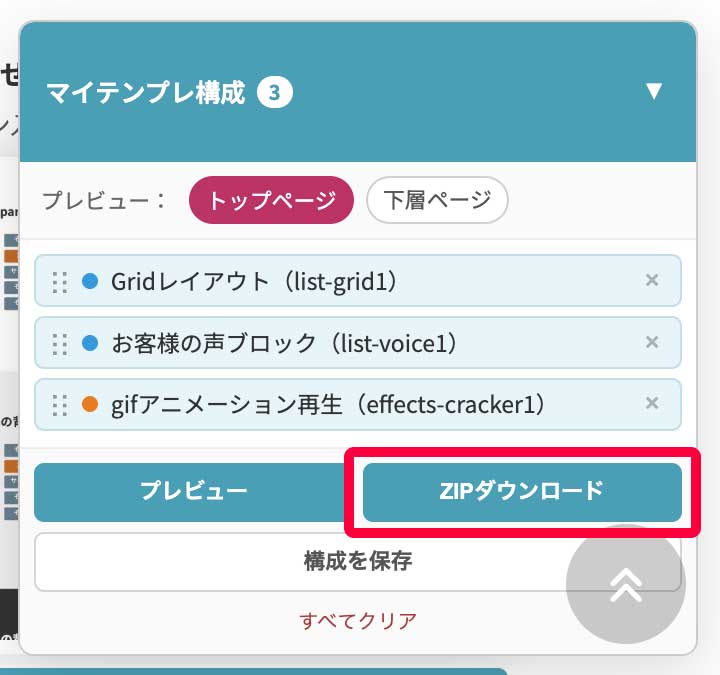720x675 pixels.
Task: Switch preview to 下層ページ
Action: pyautogui.click(x=437, y=200)
